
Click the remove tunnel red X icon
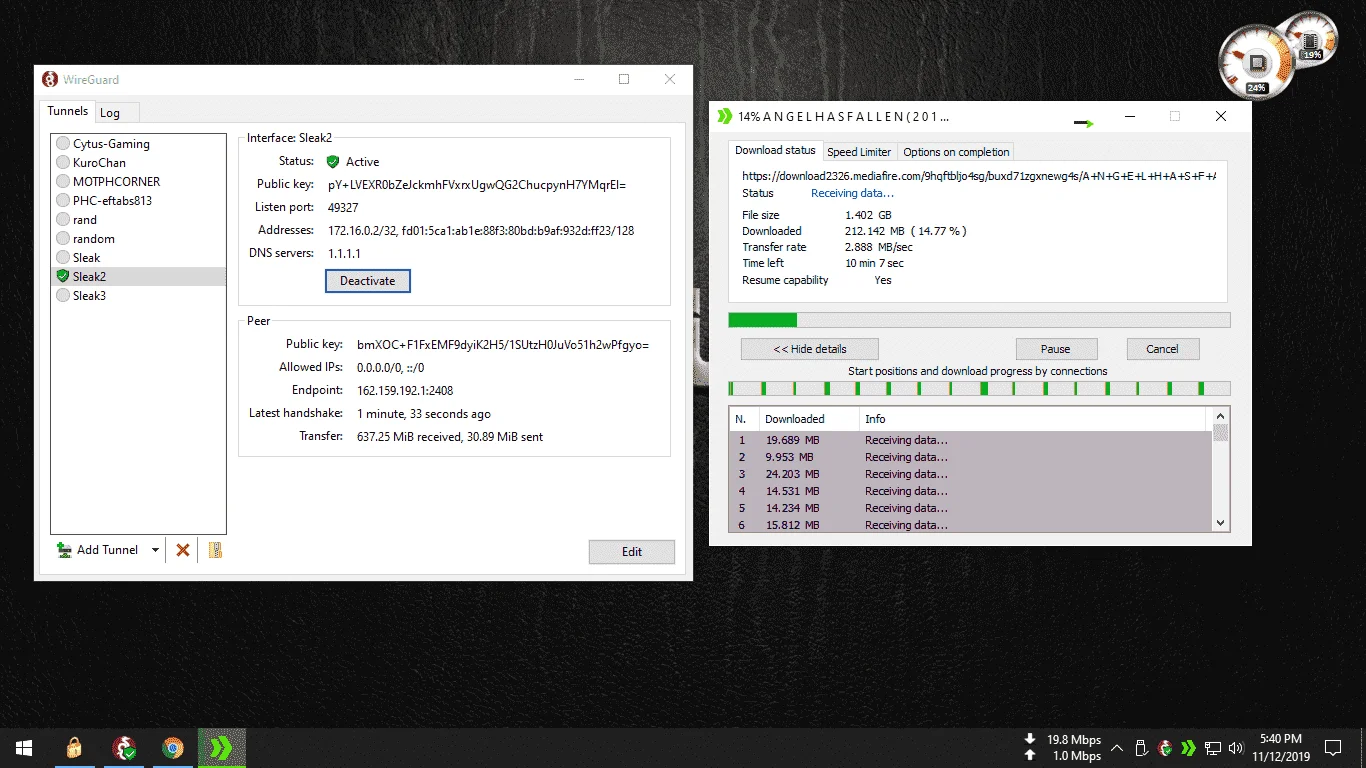click(182, 550)
